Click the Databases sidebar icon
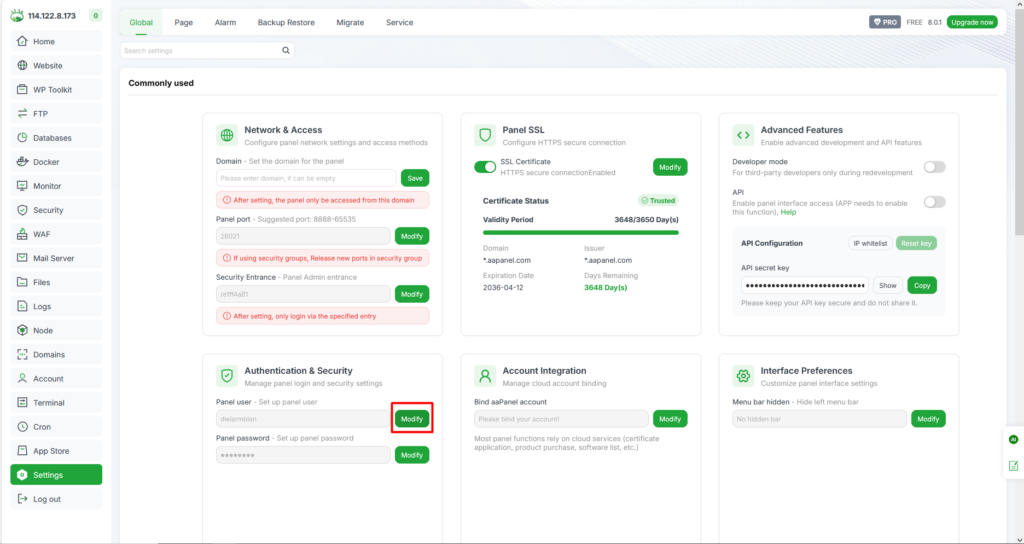The height and width of the screenshot is (544, 1024). pos(23,138)
